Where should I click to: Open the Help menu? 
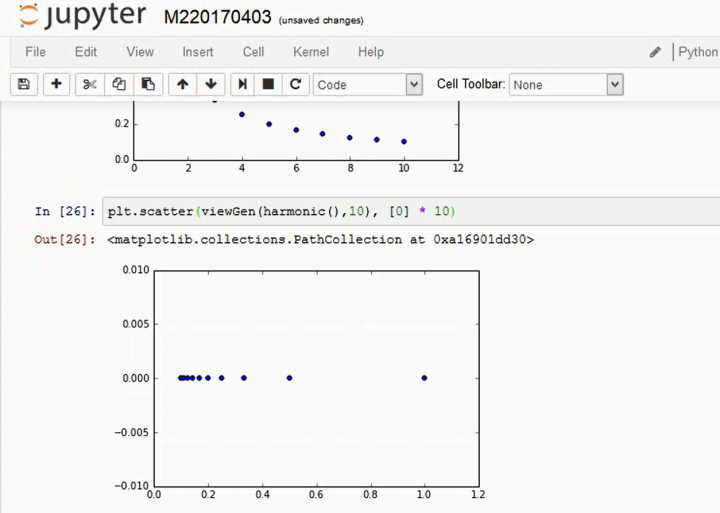click(x=371, y=52)
